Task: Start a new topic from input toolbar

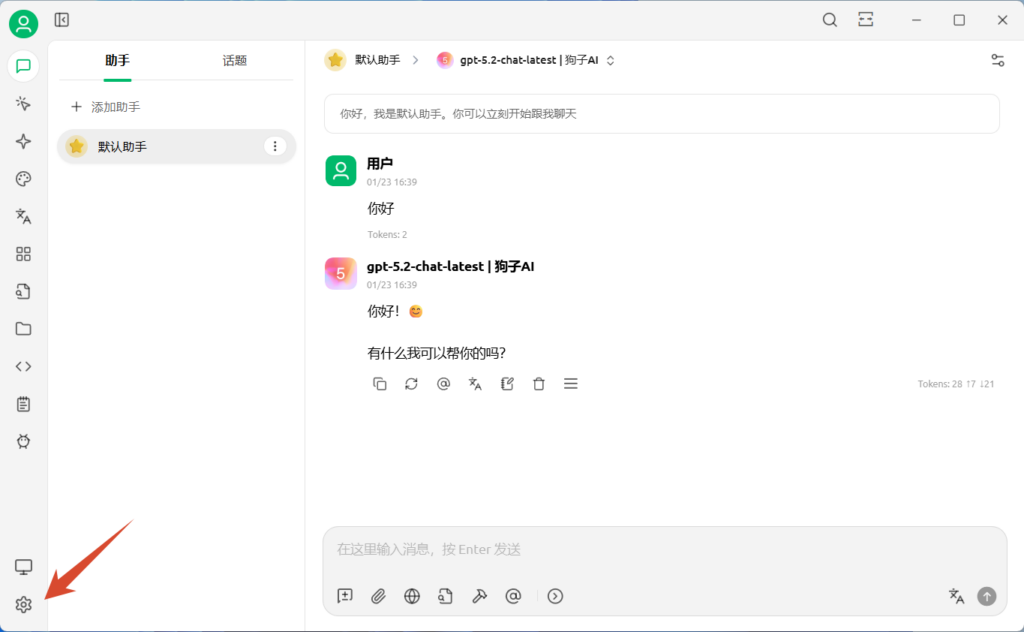Action: coord(345,596)
